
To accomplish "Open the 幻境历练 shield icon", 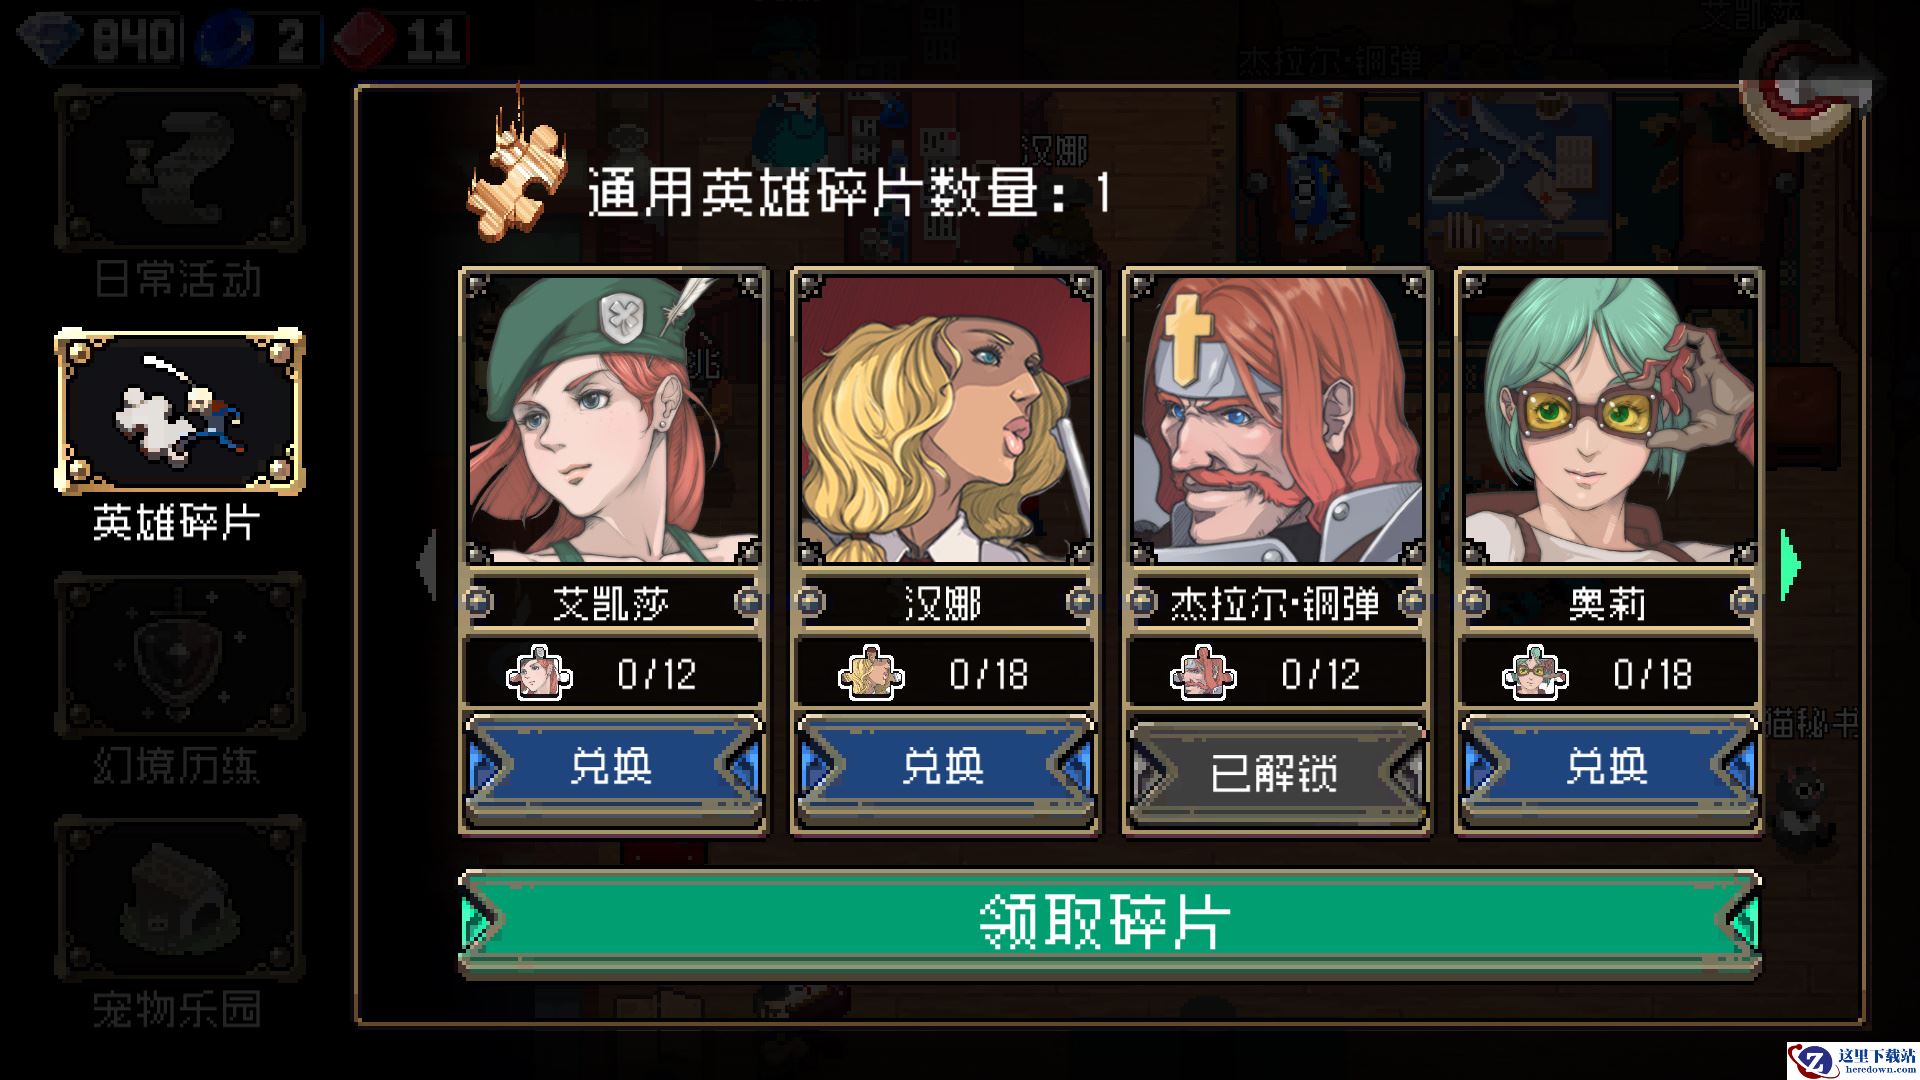I will 179,655.
